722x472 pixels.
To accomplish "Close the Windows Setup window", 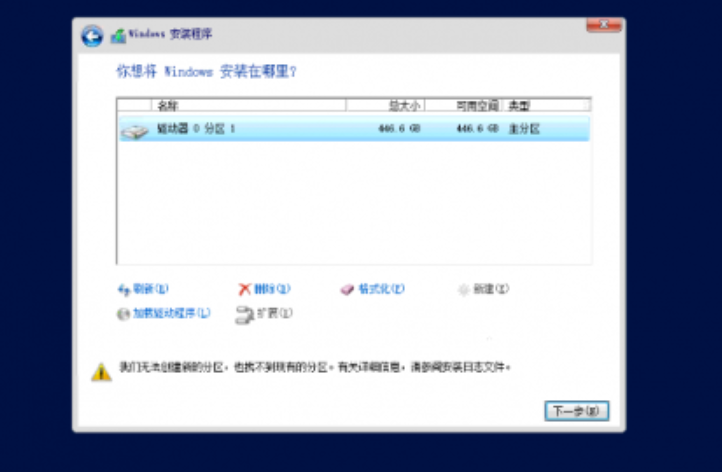I will pos(605,24).
